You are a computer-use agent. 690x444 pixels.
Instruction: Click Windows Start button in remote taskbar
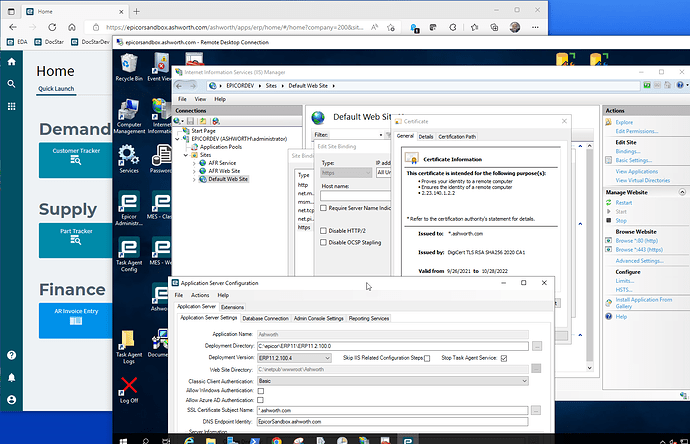coord(123,440)
